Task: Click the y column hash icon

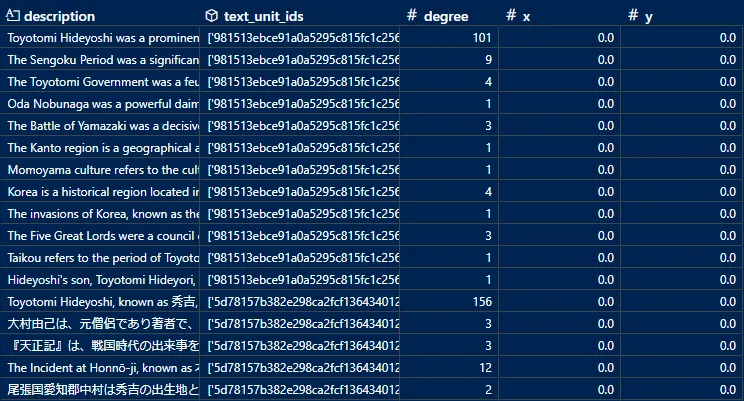Action: [x=632, y=15]
